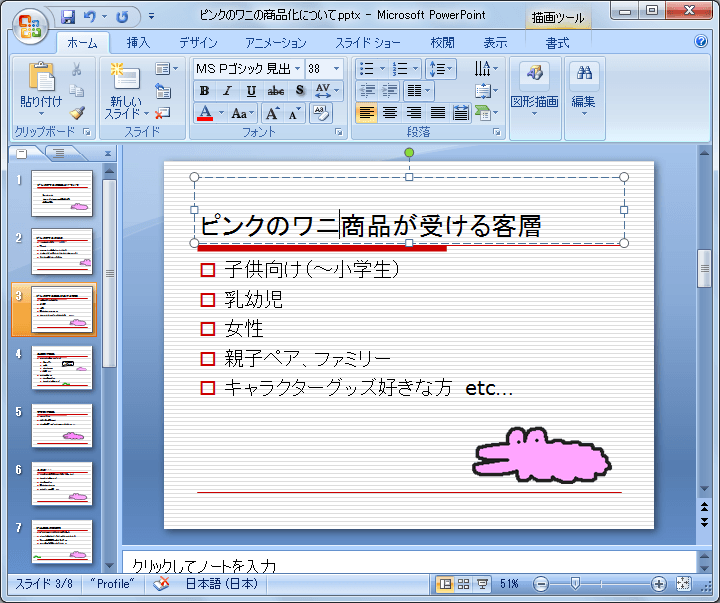Center align the text
The image size is (720, 603).
(x=390, y=113)
